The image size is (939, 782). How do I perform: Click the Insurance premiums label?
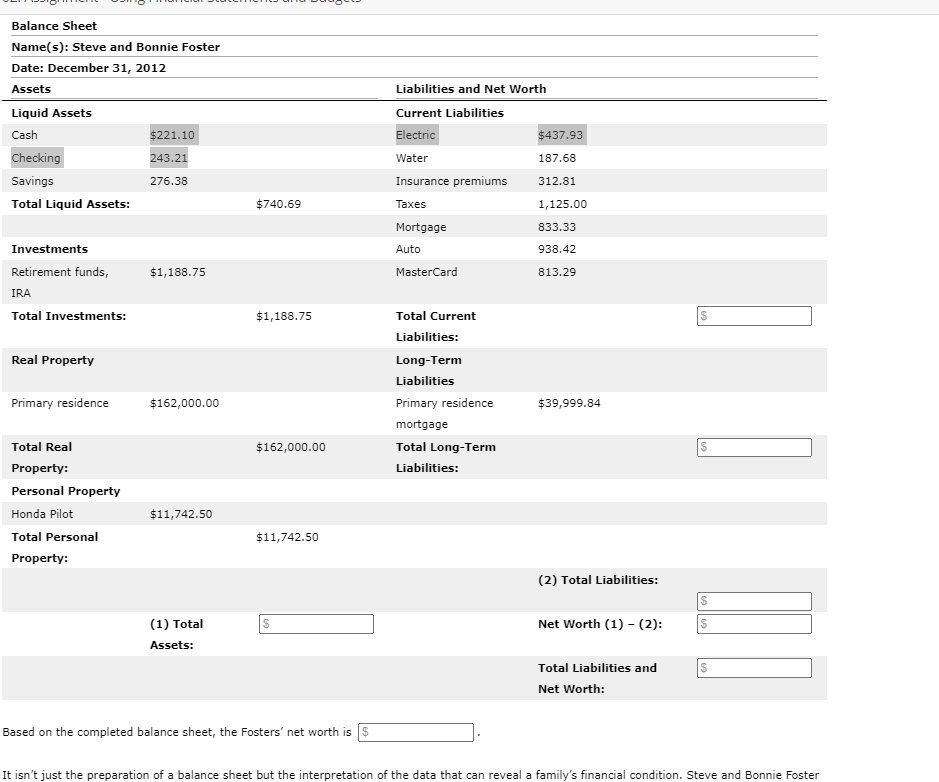pos(452,181)
